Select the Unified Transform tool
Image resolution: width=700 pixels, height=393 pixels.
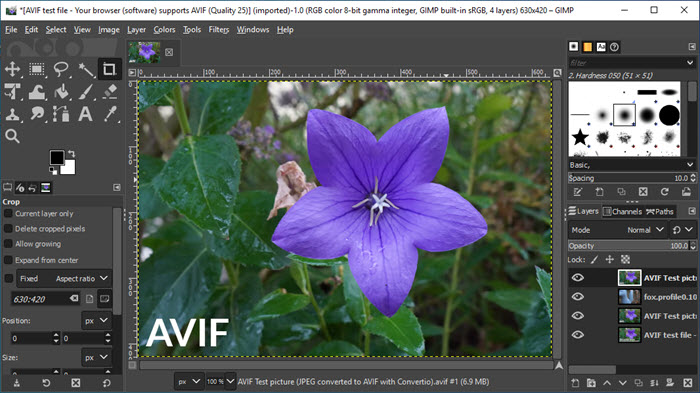pos(12,92)
